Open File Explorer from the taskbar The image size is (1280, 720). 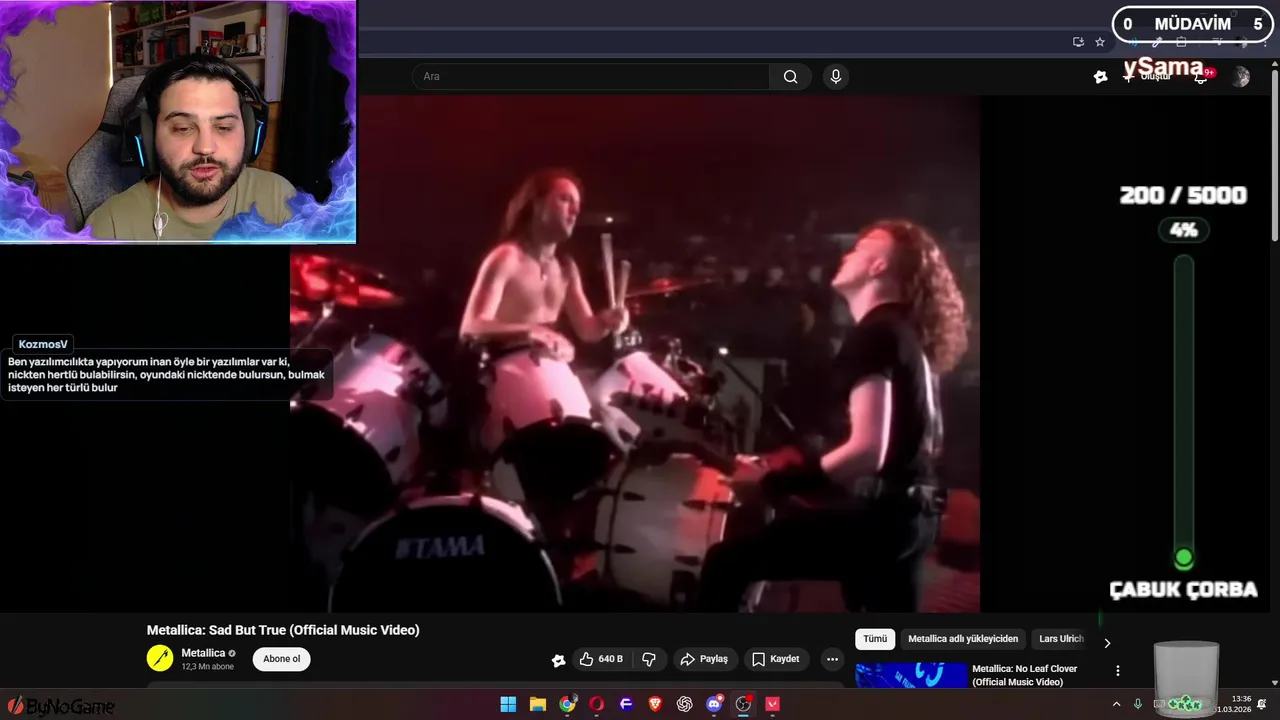(x=537, y=704)
